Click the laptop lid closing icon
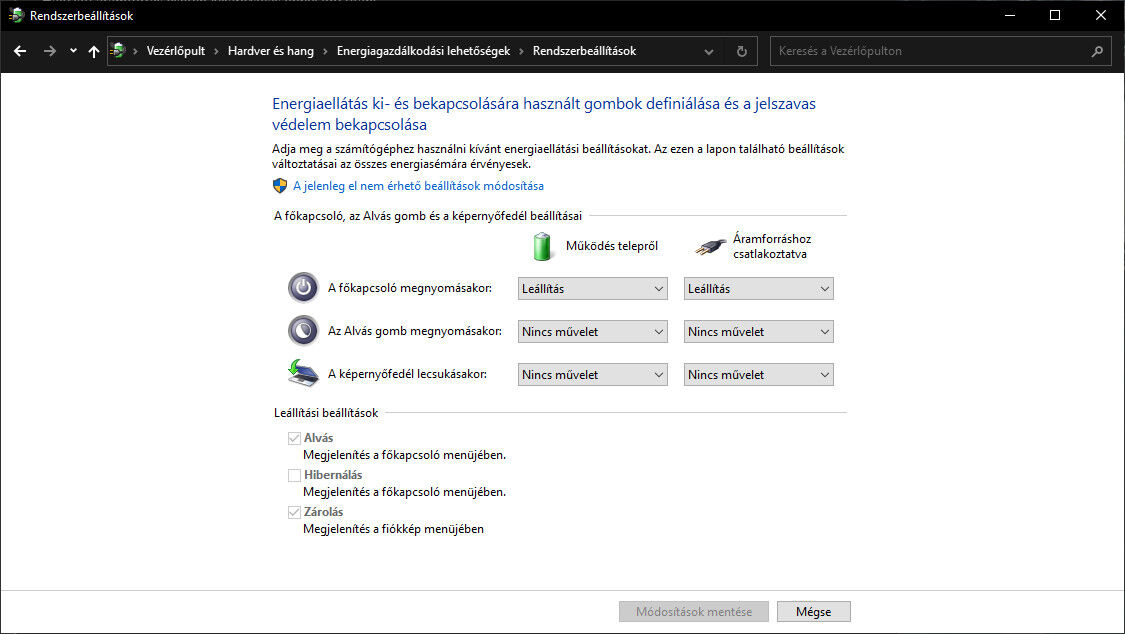Screen dimensions: 1125x634 [303, 374]
